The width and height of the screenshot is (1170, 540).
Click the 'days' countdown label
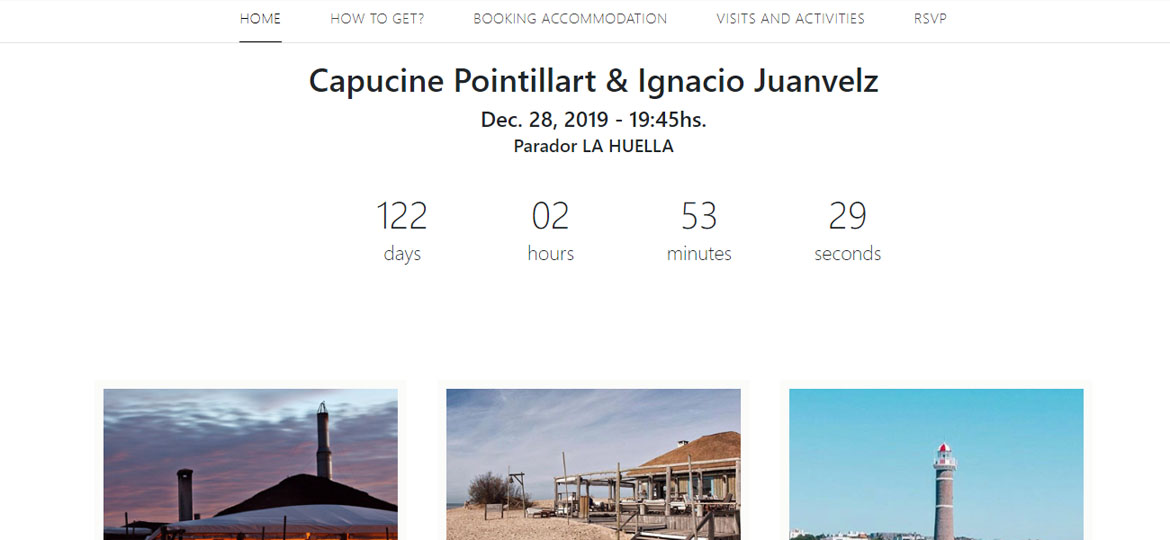point(402,254)
